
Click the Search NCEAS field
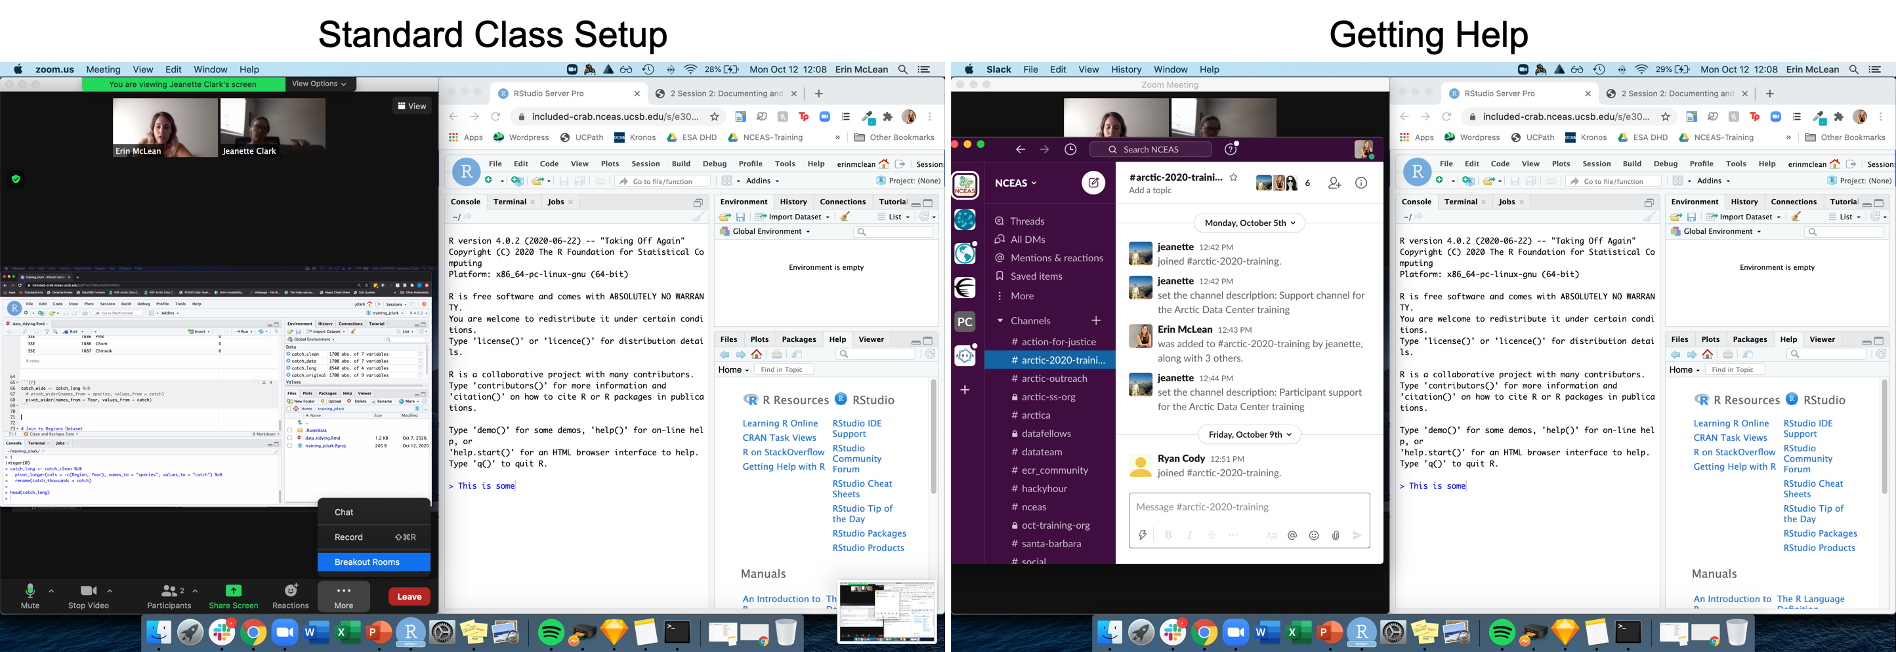[x=1151, y=149]
